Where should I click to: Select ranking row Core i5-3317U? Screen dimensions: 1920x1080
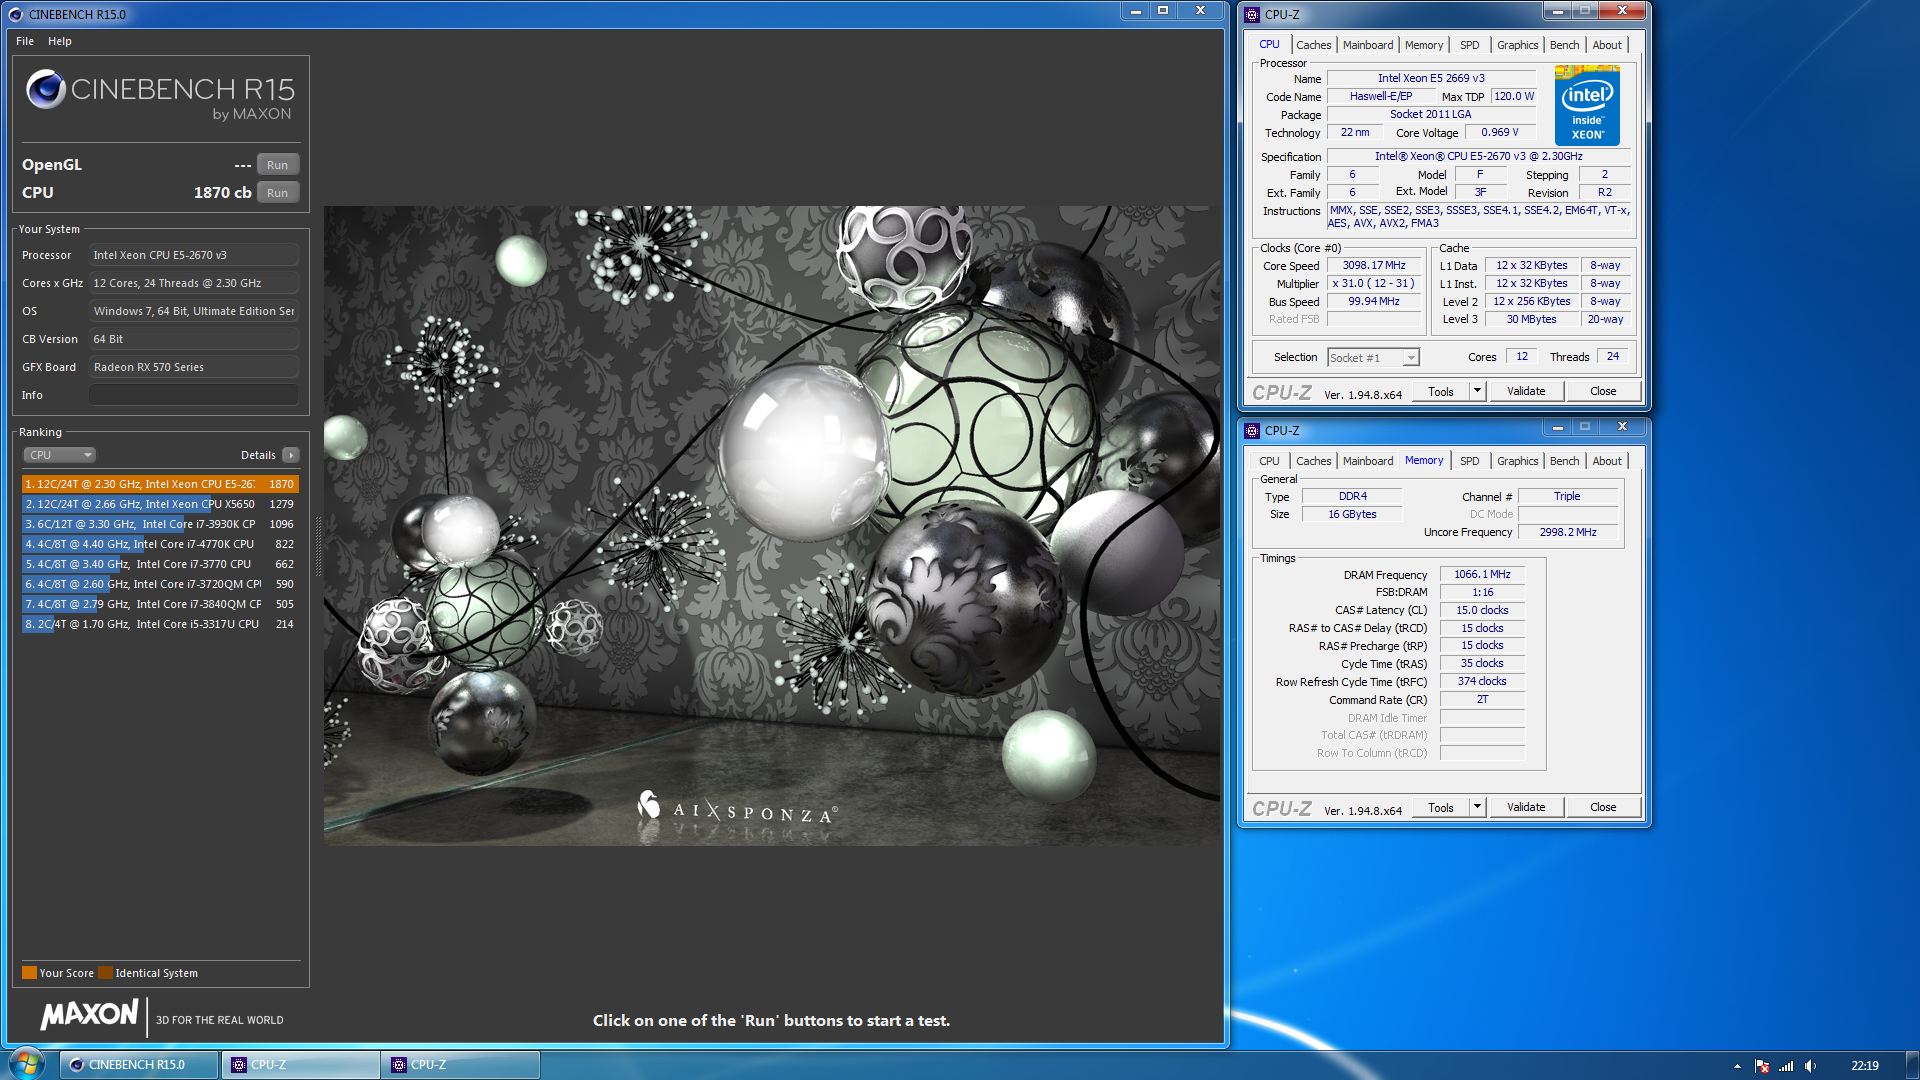click(x=160, y=624)
